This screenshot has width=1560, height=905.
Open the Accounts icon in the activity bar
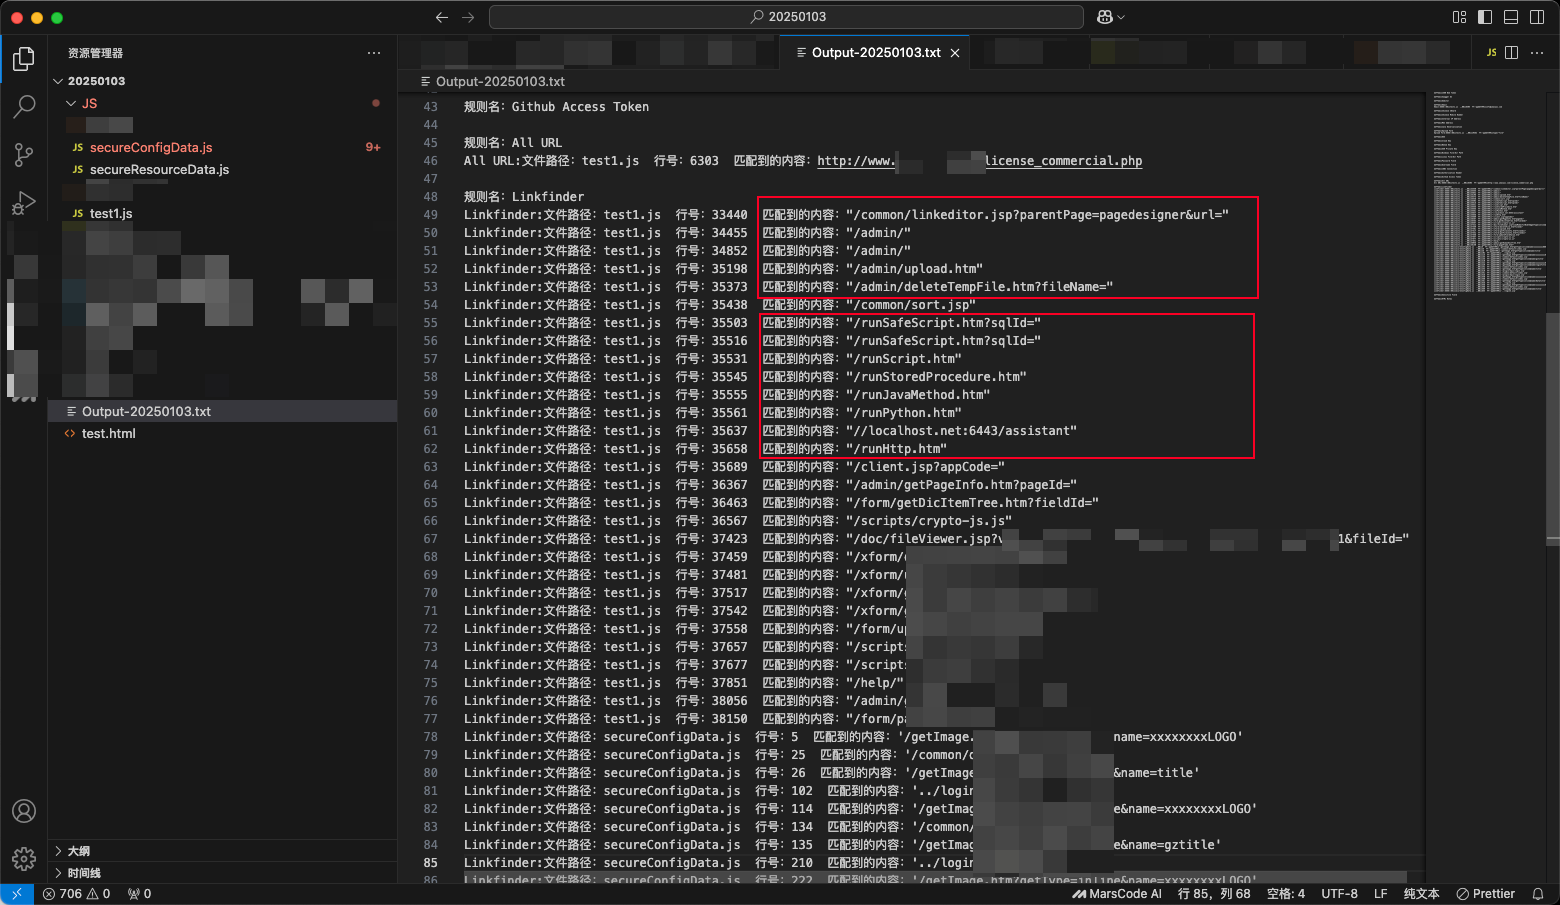point(24,811)
